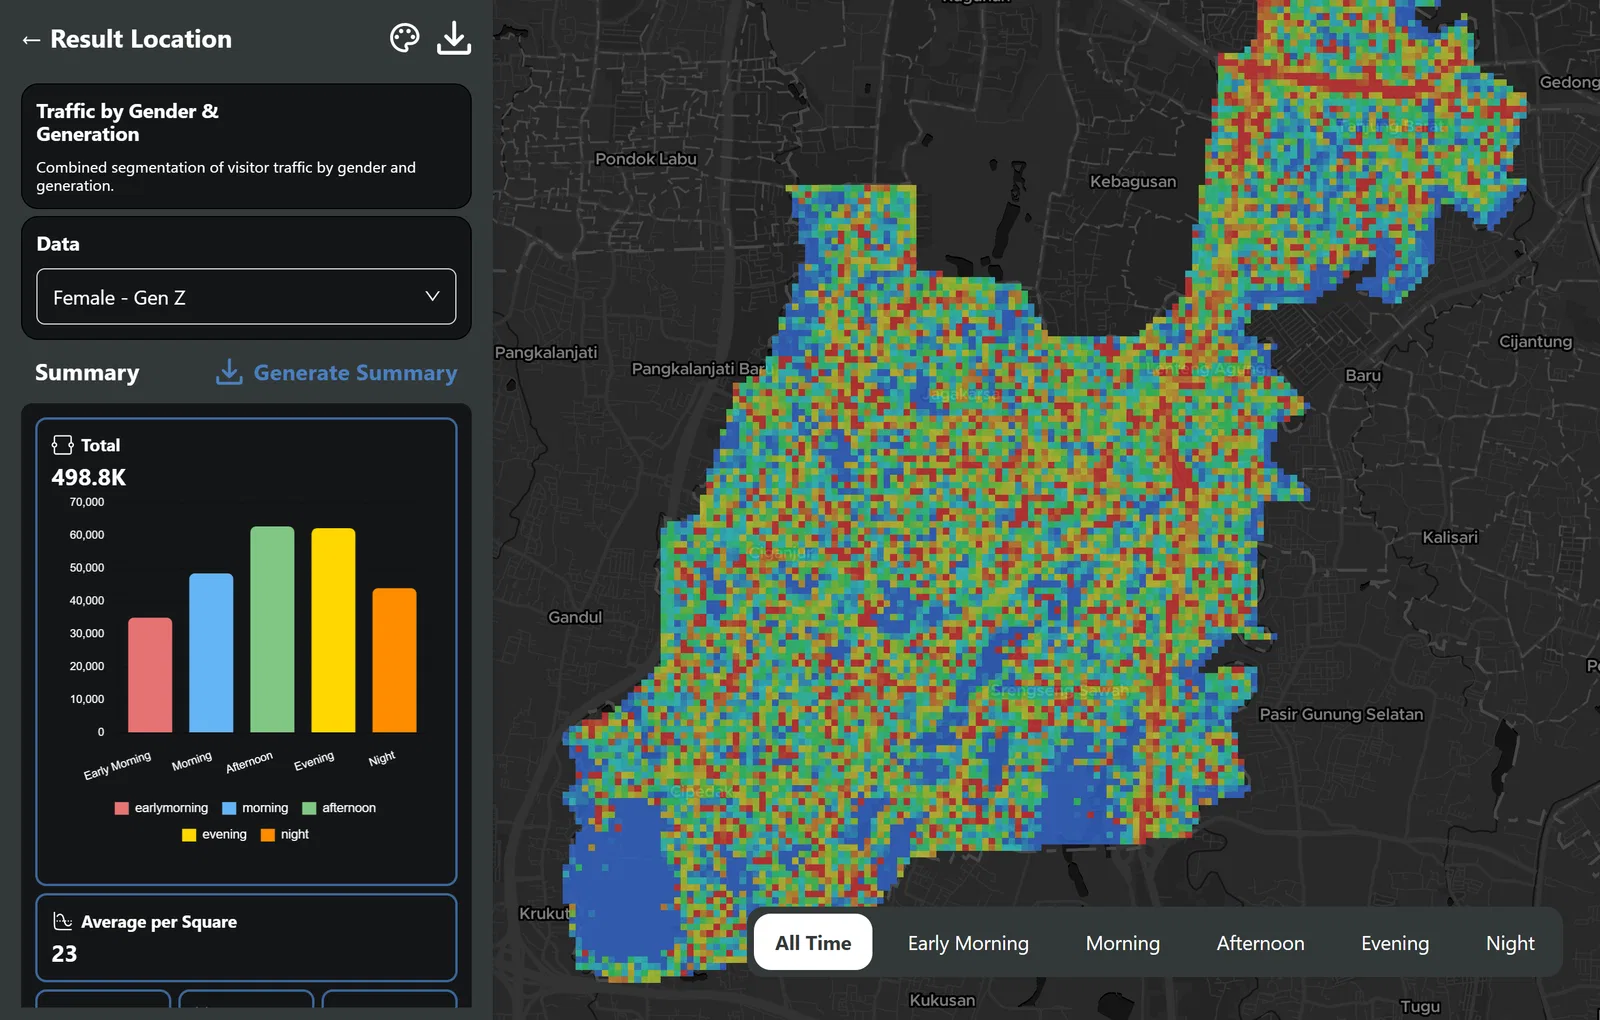Click the Generate Summary download icon
The height and width of the screenshot is (1020, 1600).
pos(229,372)
